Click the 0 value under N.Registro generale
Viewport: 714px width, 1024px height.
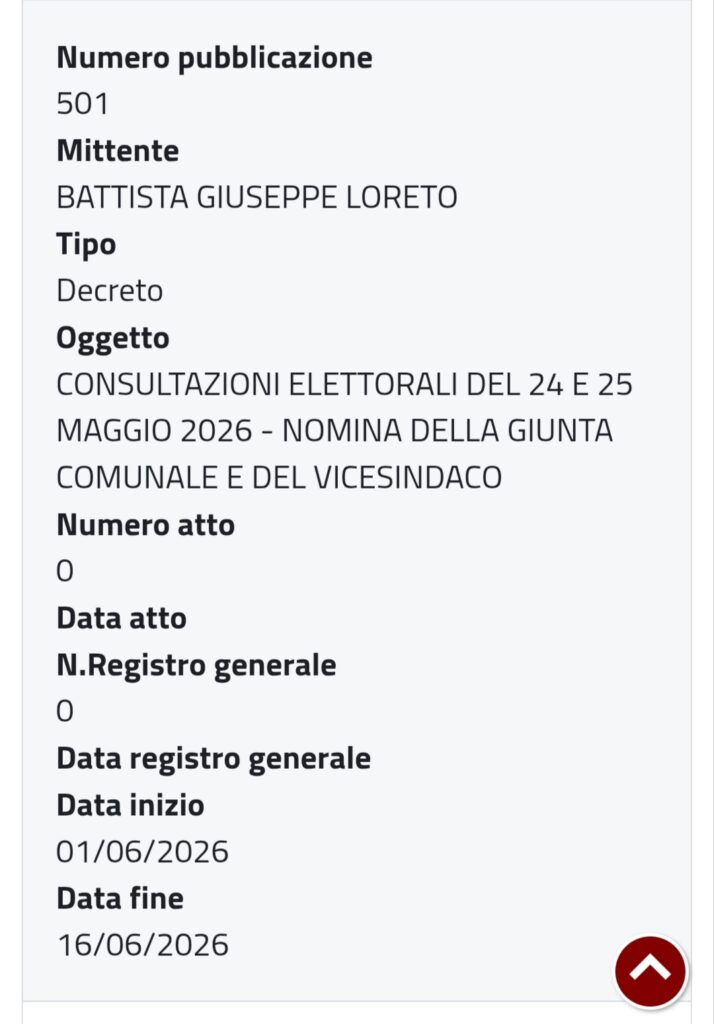click(65, 711)
